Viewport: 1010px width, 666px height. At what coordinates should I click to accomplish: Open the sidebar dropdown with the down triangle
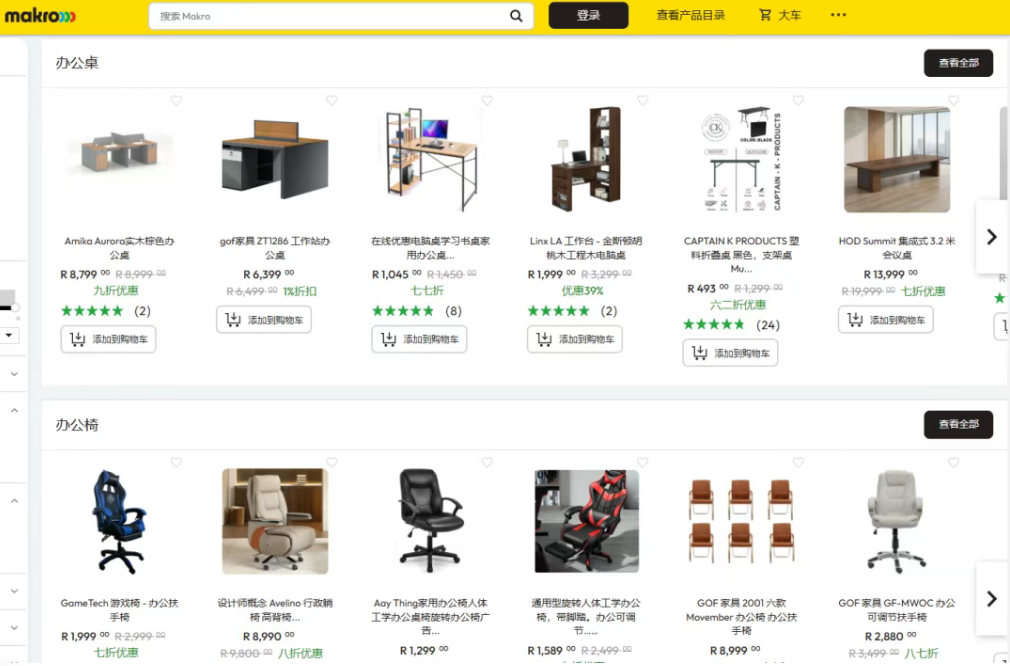click(9, 336)
